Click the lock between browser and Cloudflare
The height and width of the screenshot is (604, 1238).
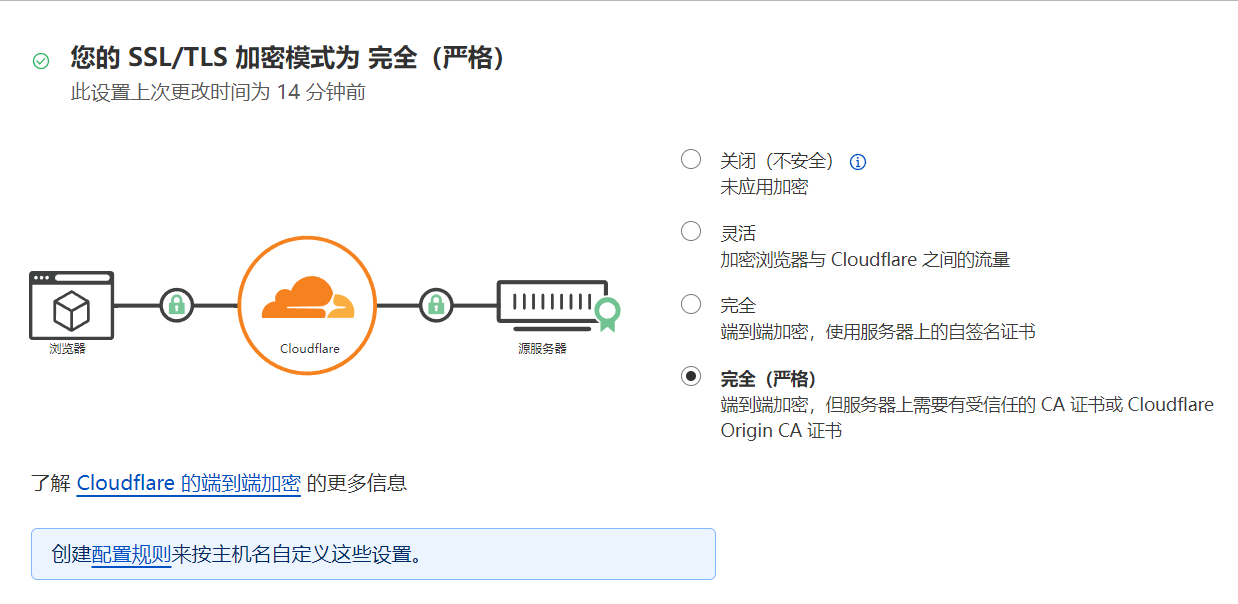click(177, 304)
